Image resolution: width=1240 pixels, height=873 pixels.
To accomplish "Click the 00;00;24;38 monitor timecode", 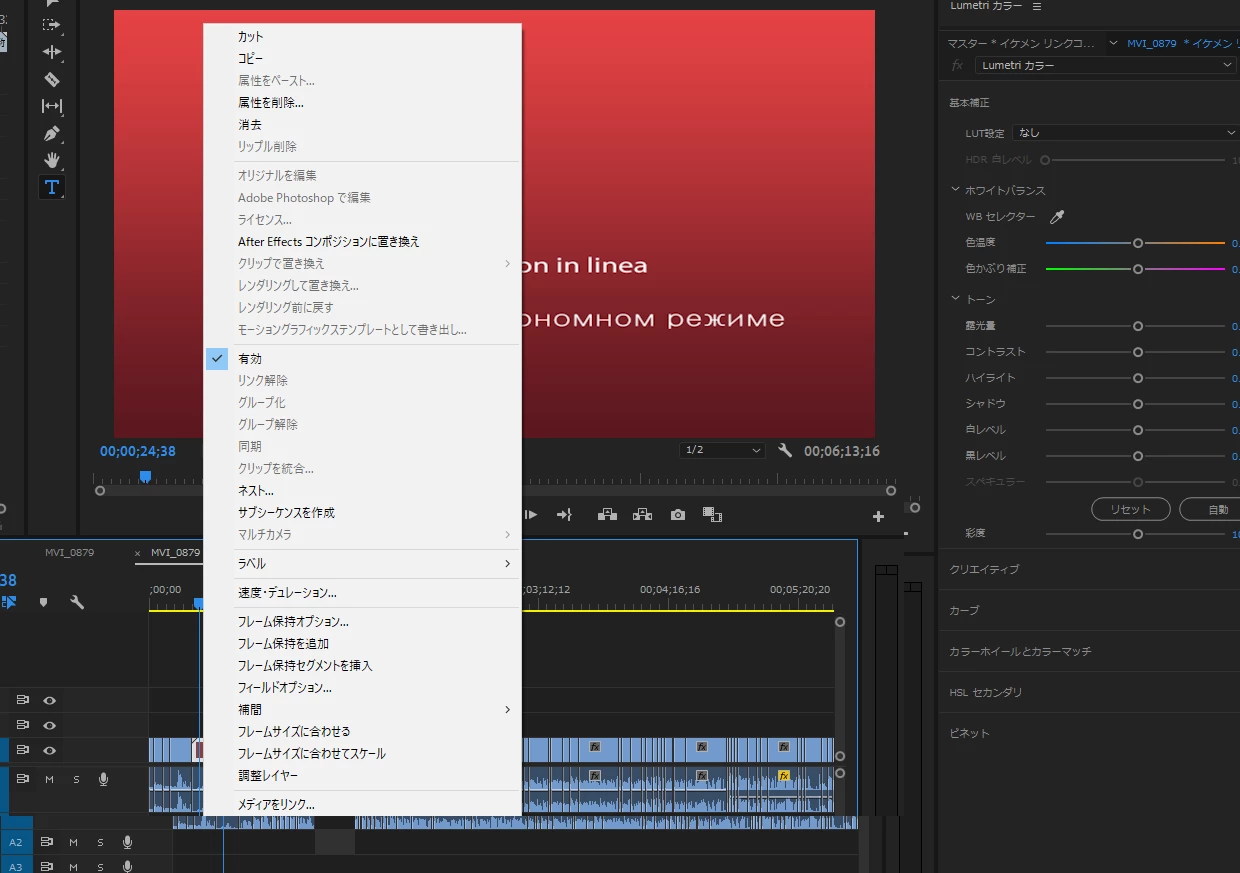I will [x=138, y=451].
